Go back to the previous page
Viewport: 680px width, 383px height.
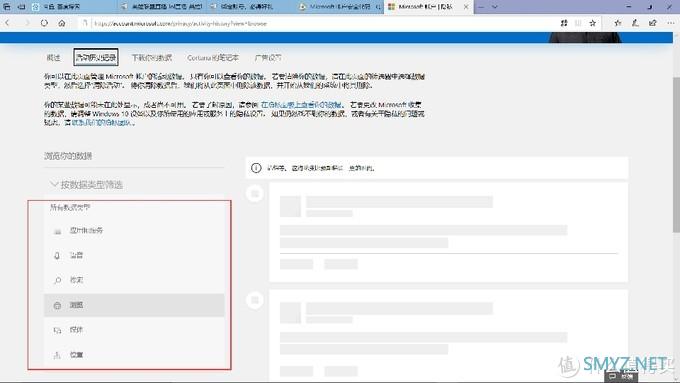pyautogui.click(x=7, y=23)
